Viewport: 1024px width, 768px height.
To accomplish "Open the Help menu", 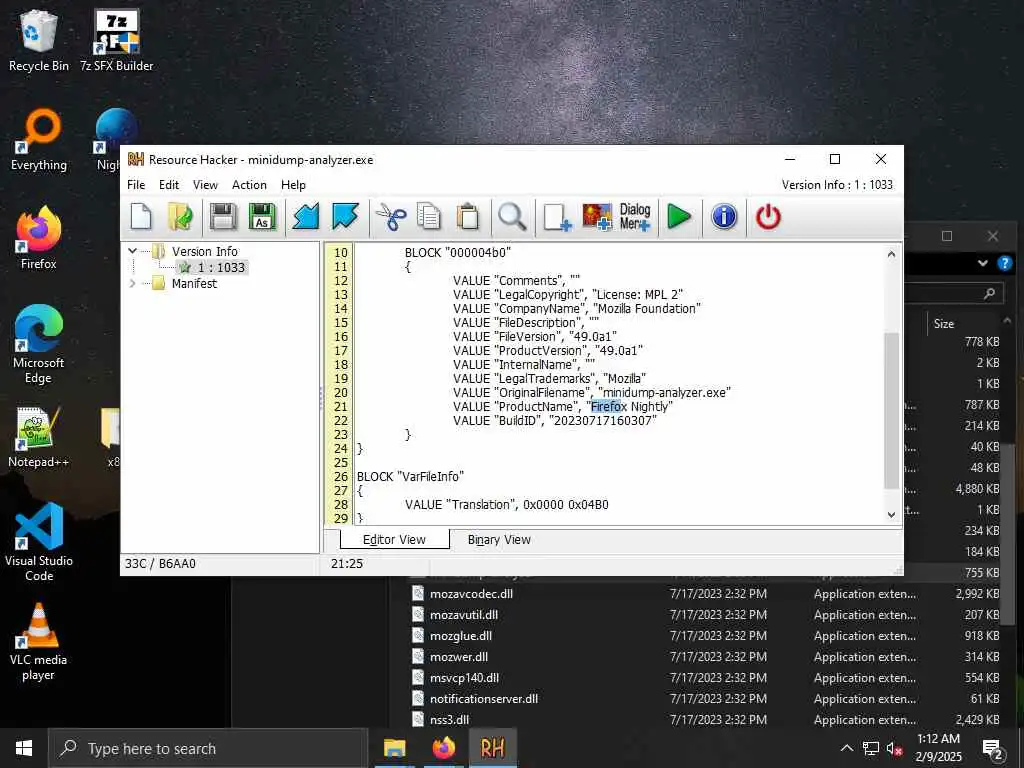I will coord(293,185).
